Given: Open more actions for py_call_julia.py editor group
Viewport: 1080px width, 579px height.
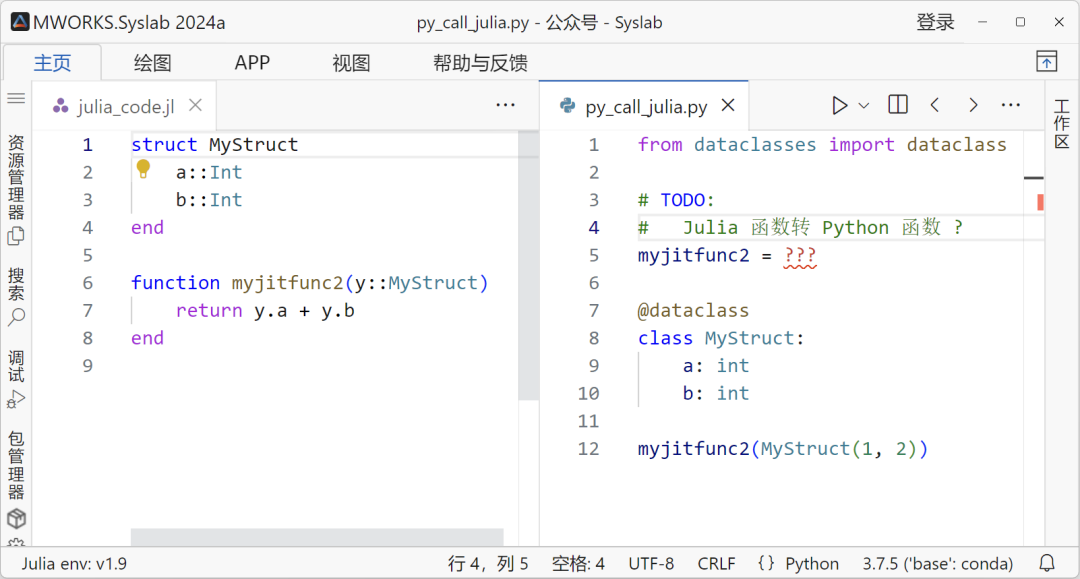Looking at the screenshot, I should click(x=1011, y=104).
